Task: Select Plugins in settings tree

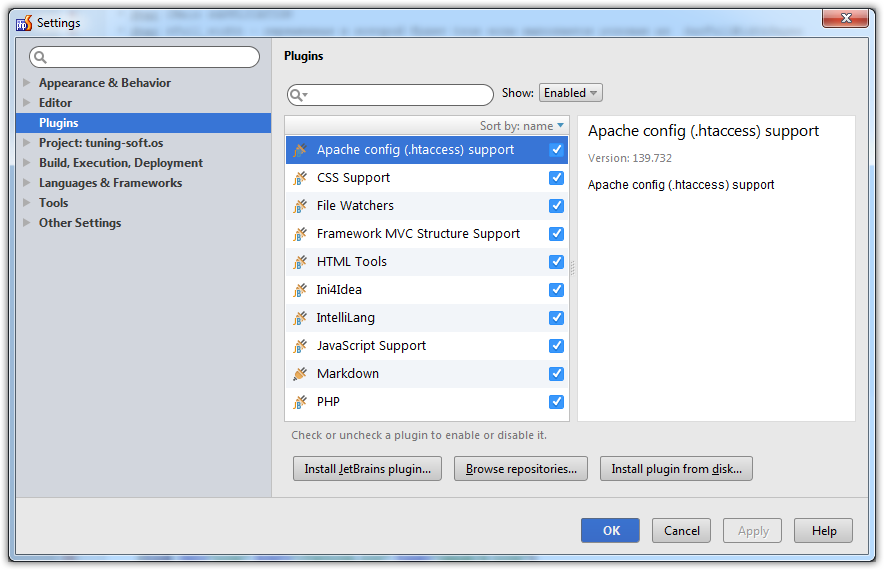Action: click(143, 123)
